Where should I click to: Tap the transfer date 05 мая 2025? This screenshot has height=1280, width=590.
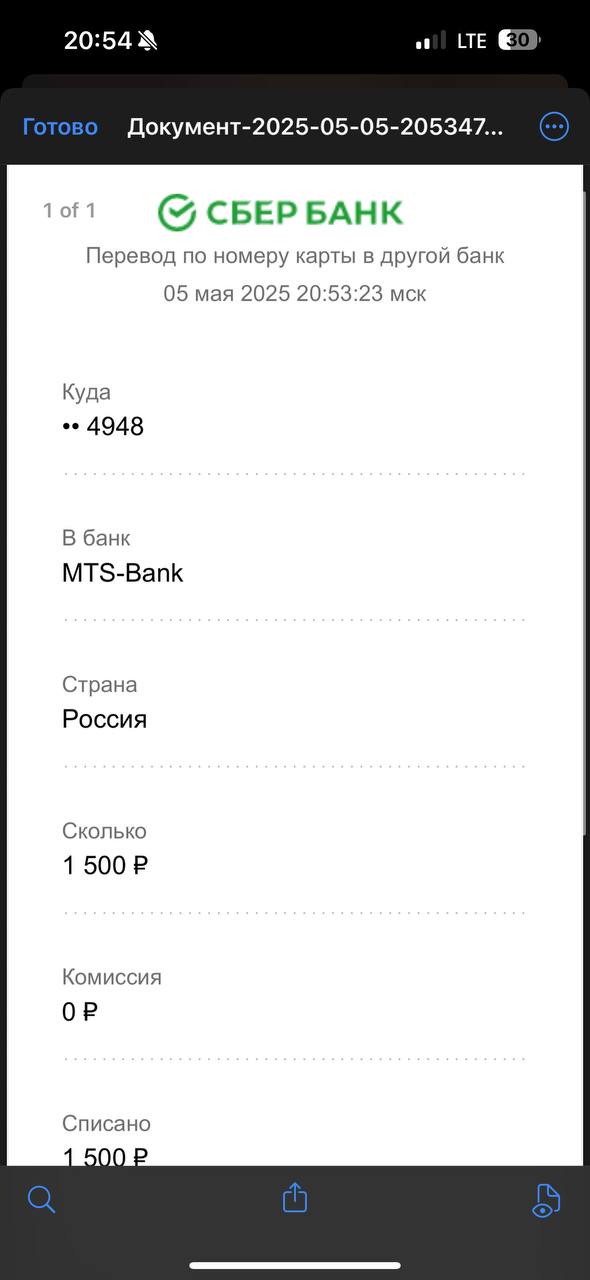[226, 295]
